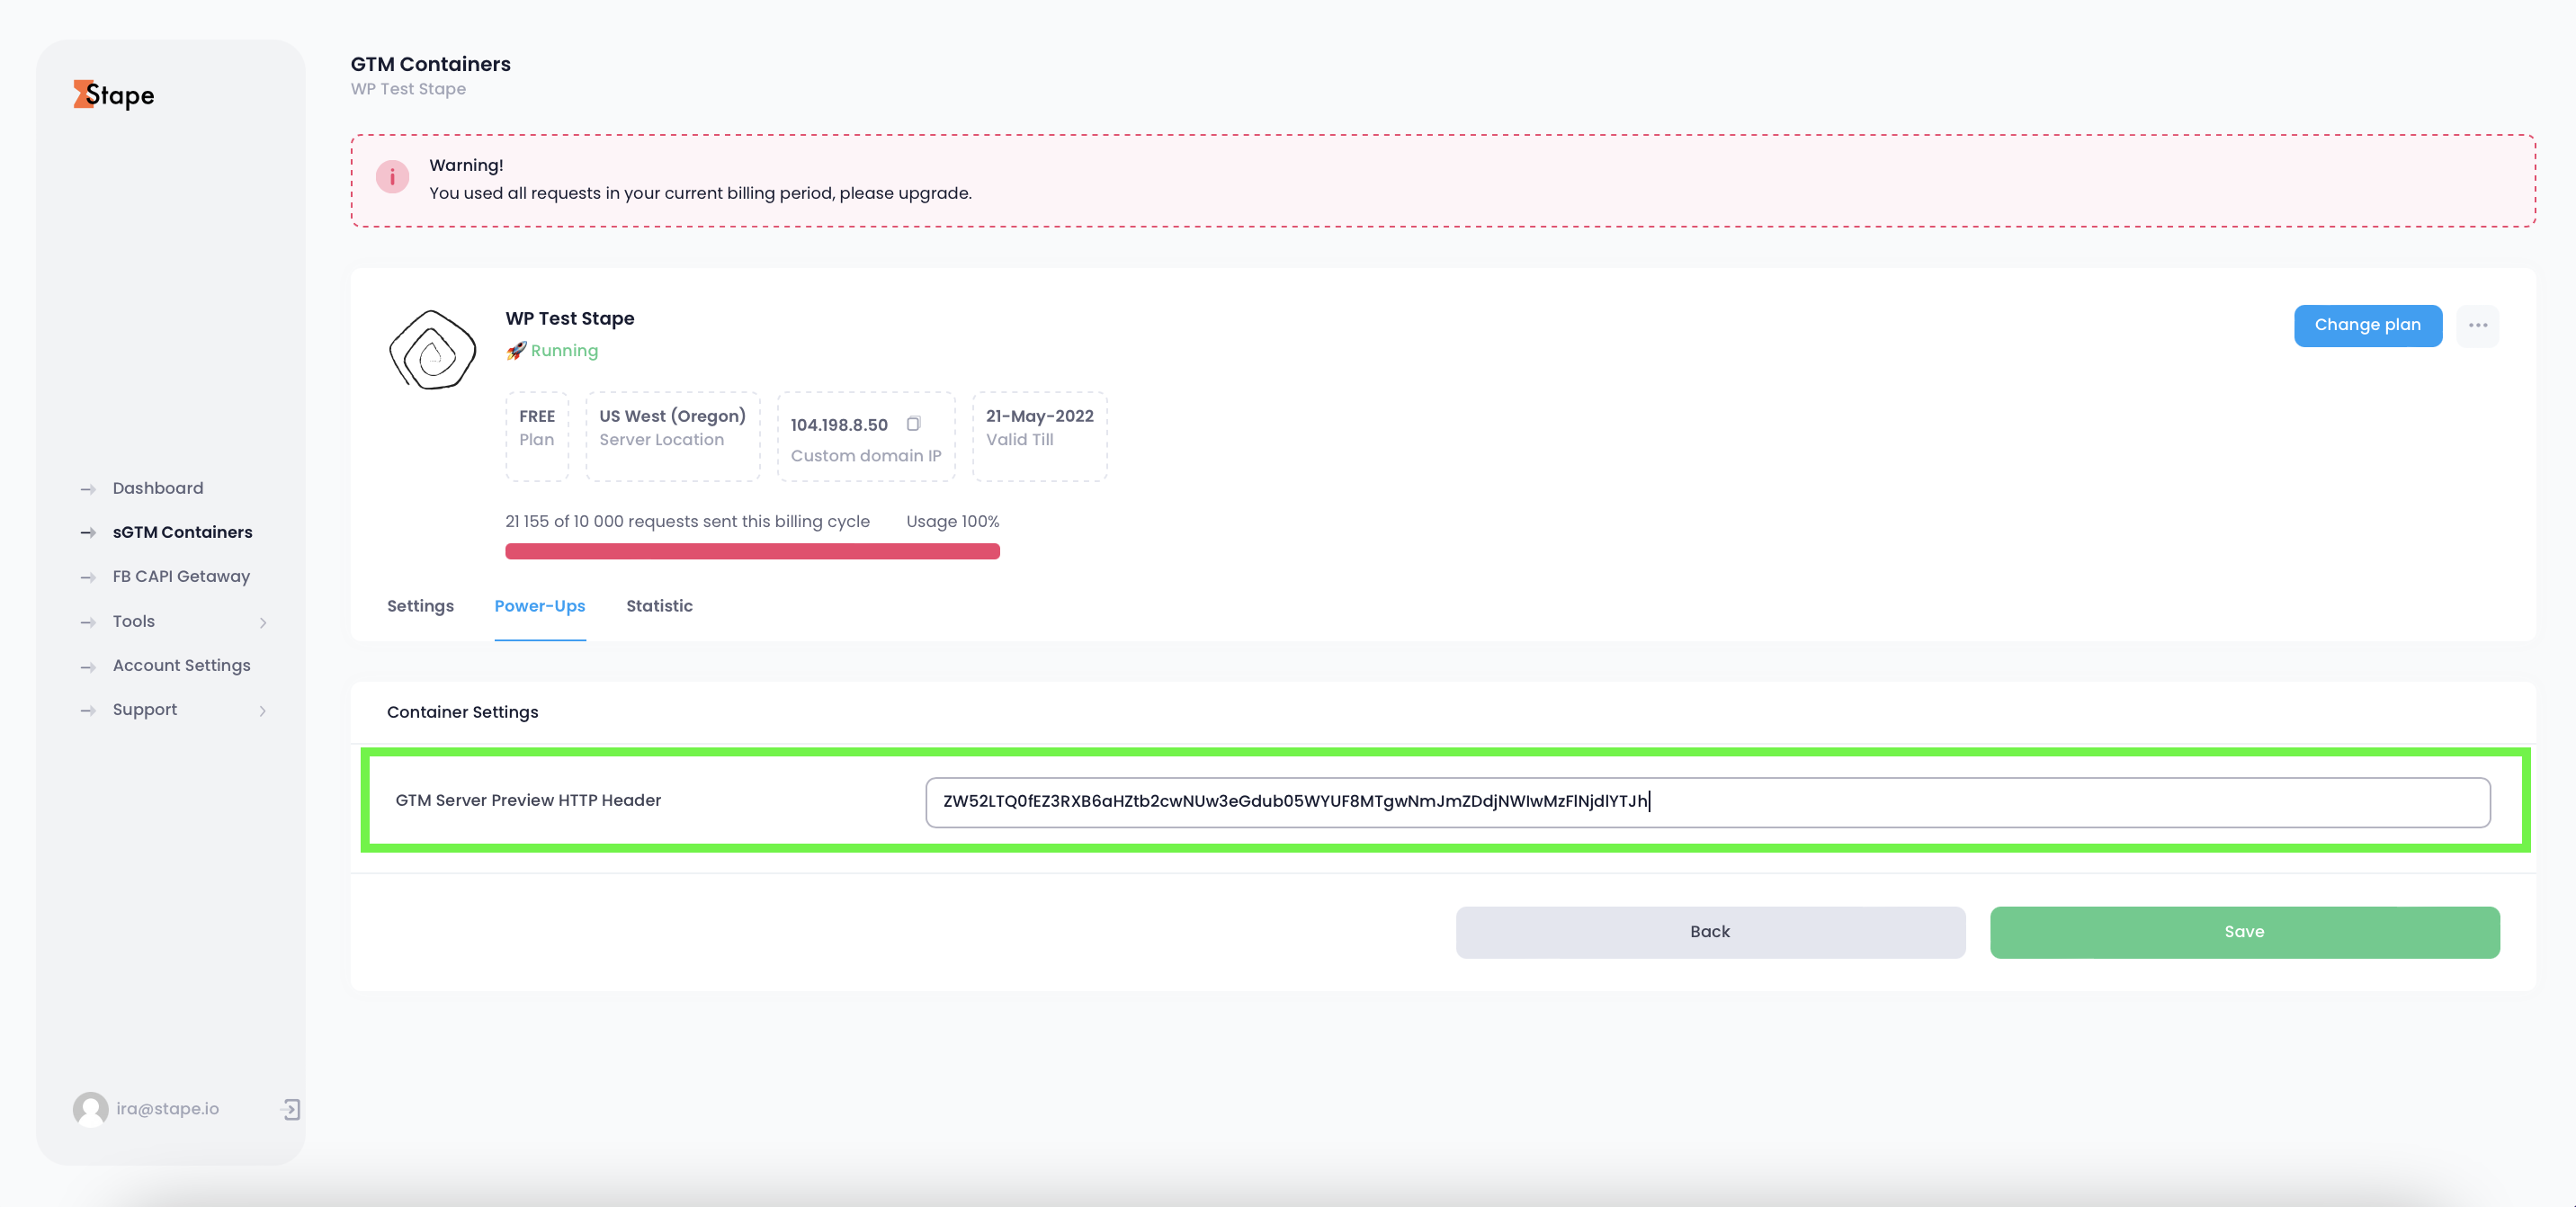Click the WP Test Stape container logo
Screen dimensions: 2576x1207
(x=432, y=350)
